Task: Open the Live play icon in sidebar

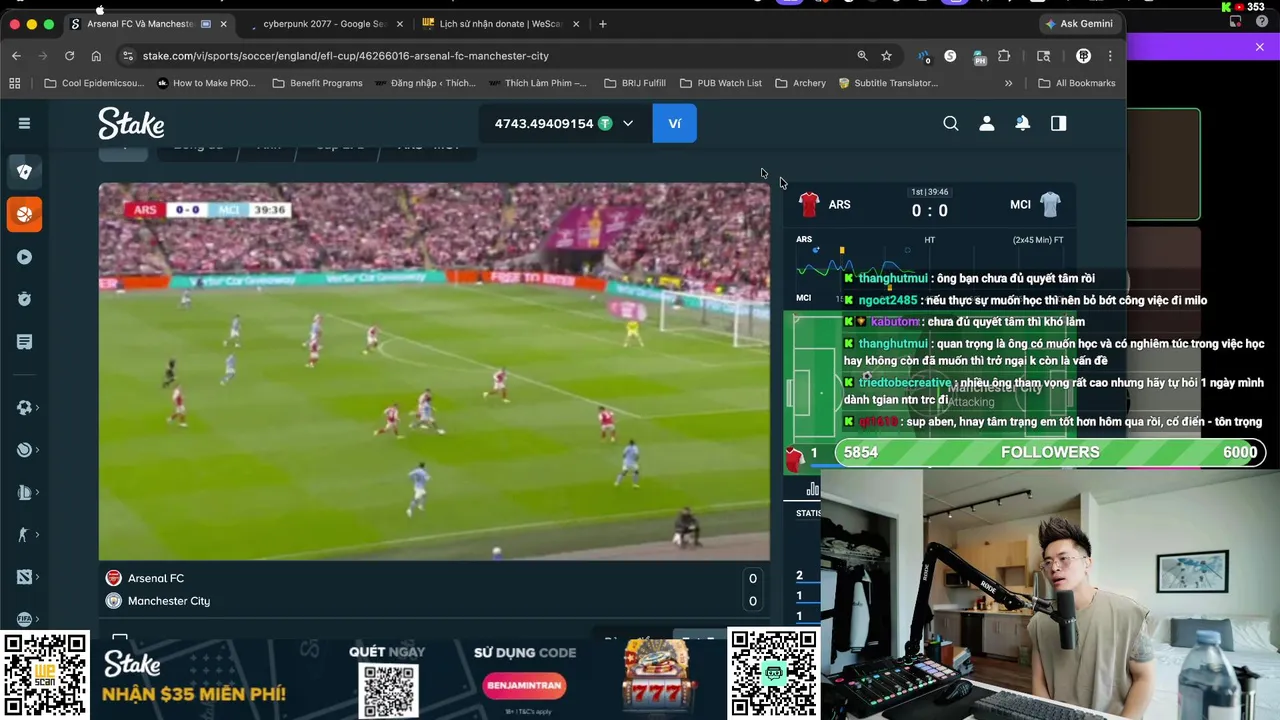Action: tap(24, 257)
